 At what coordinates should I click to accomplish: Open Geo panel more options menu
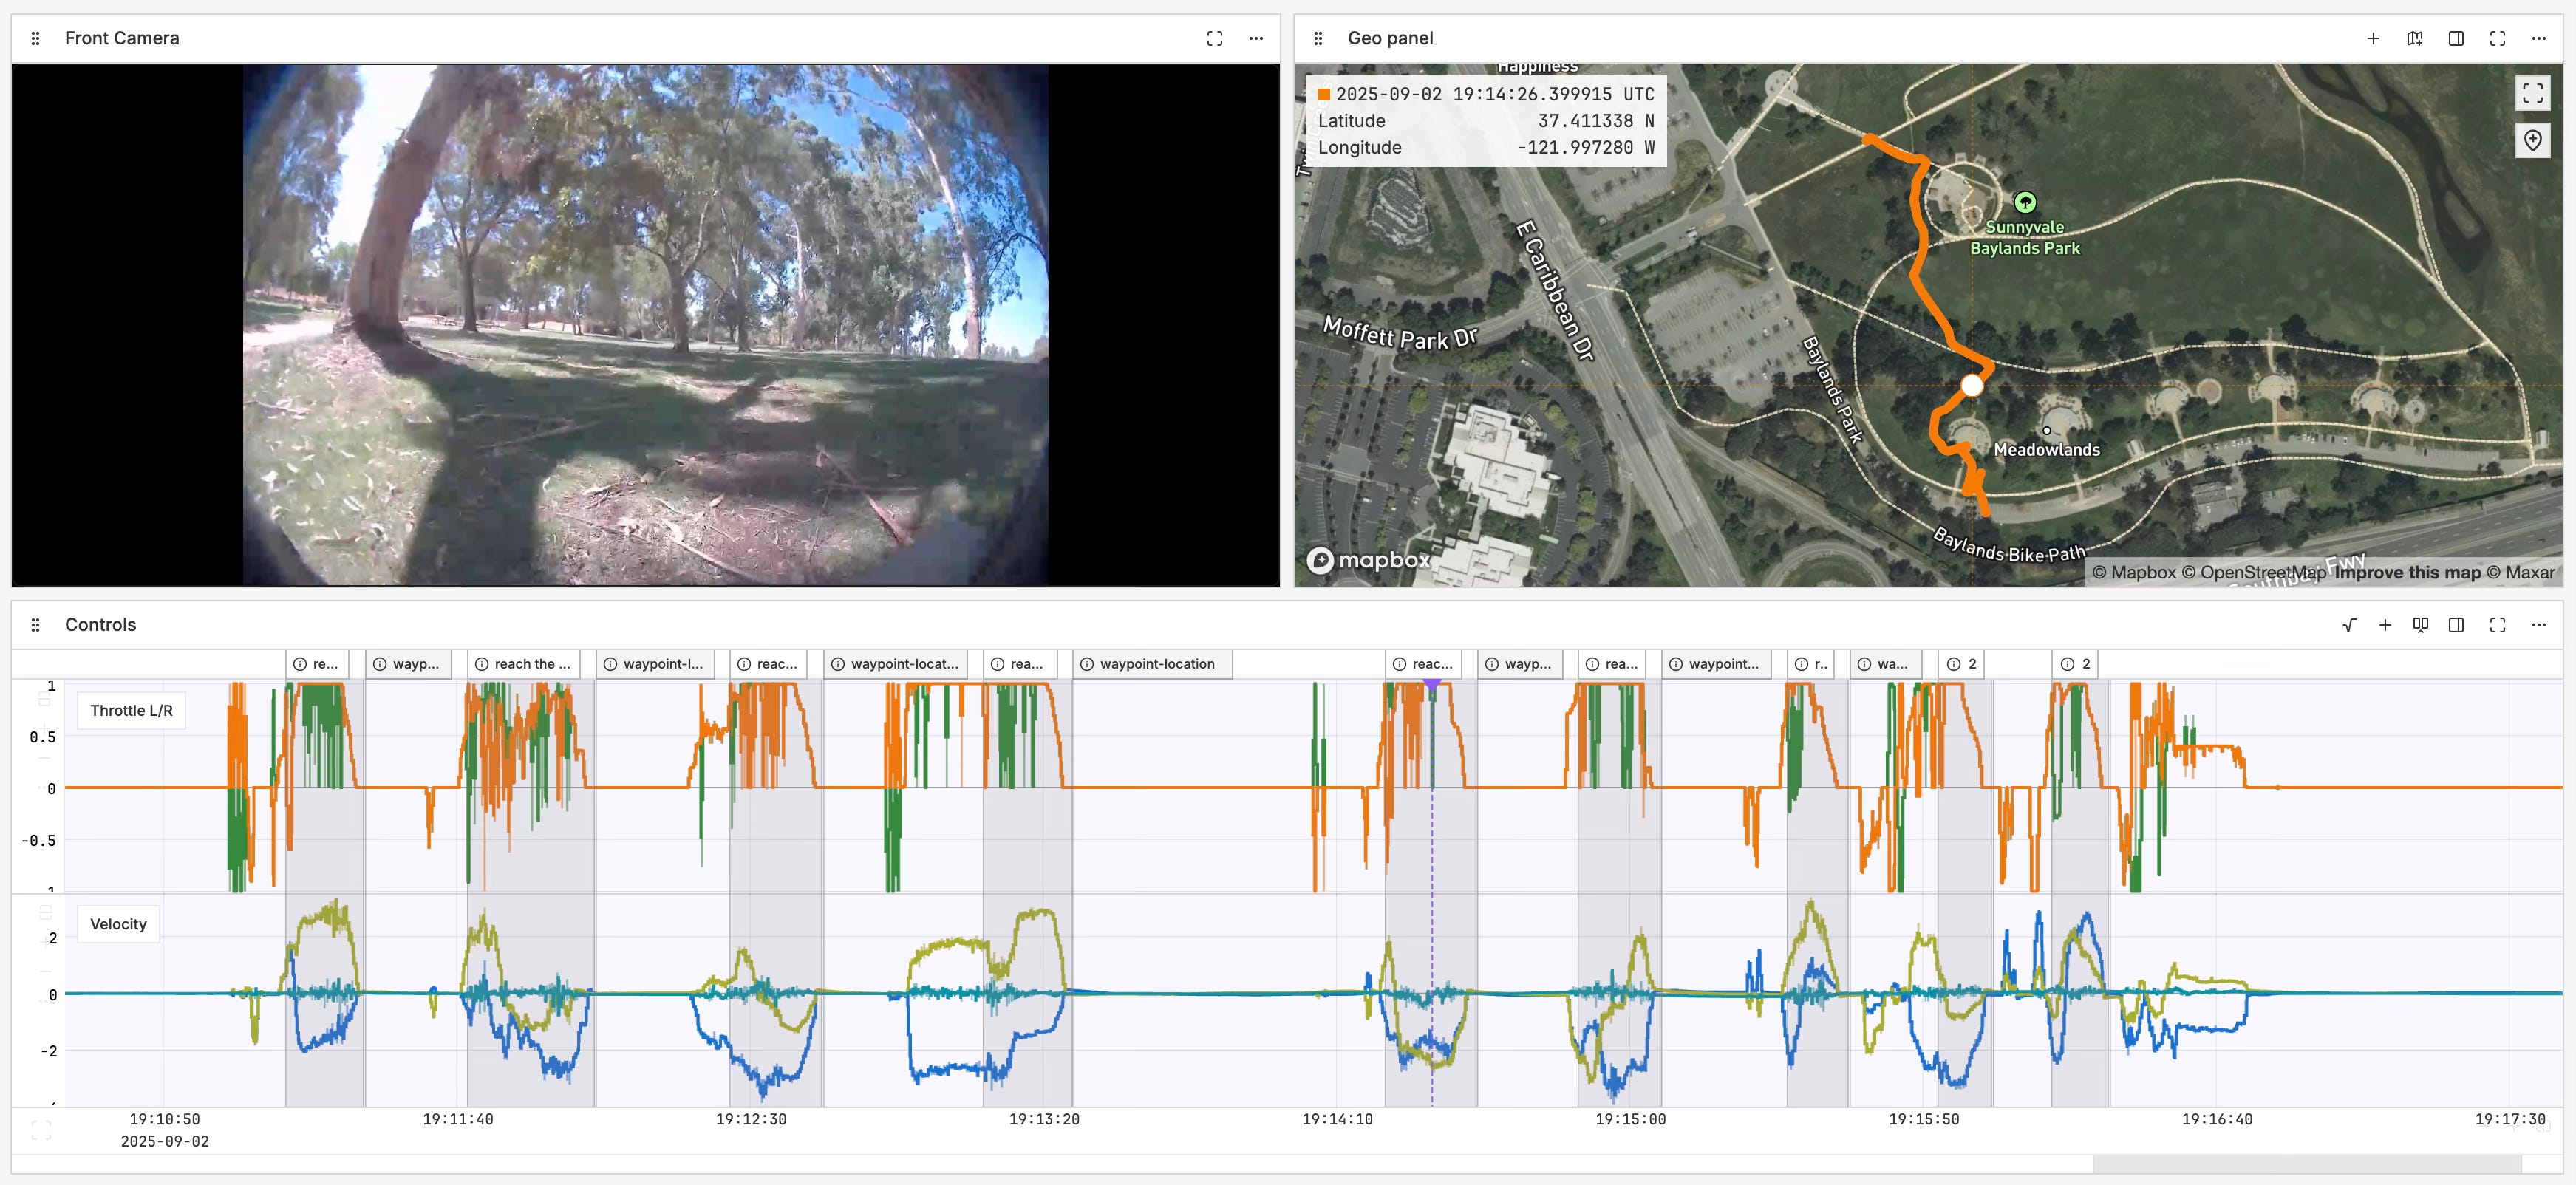click(x=2538, y=38)
